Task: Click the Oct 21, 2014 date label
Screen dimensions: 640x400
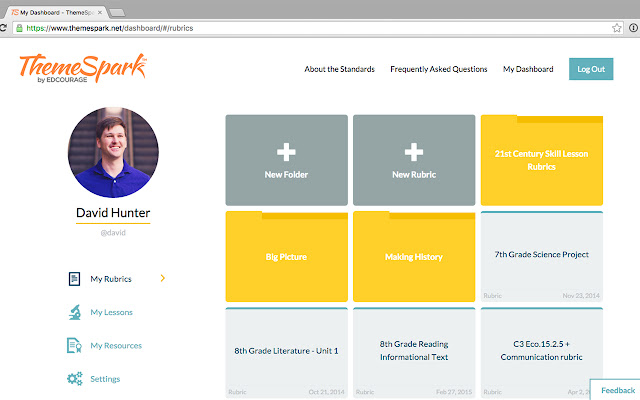Action: 326,392
